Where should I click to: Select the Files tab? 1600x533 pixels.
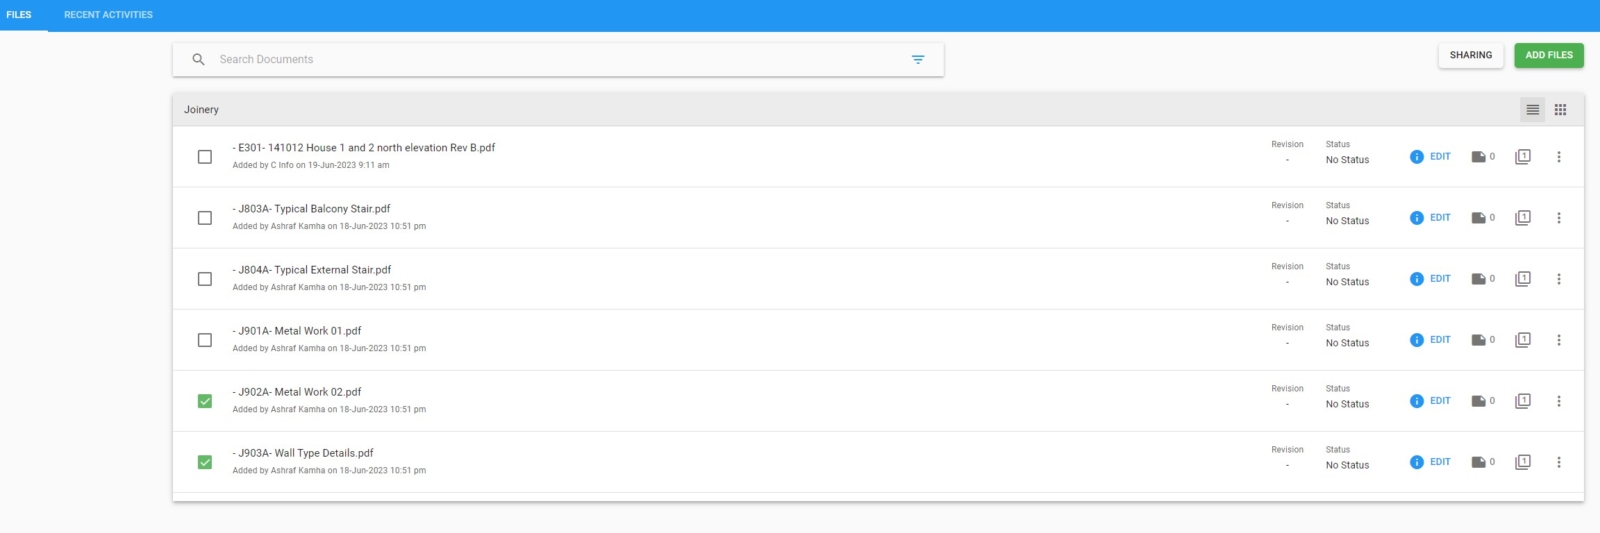(19, 15)
